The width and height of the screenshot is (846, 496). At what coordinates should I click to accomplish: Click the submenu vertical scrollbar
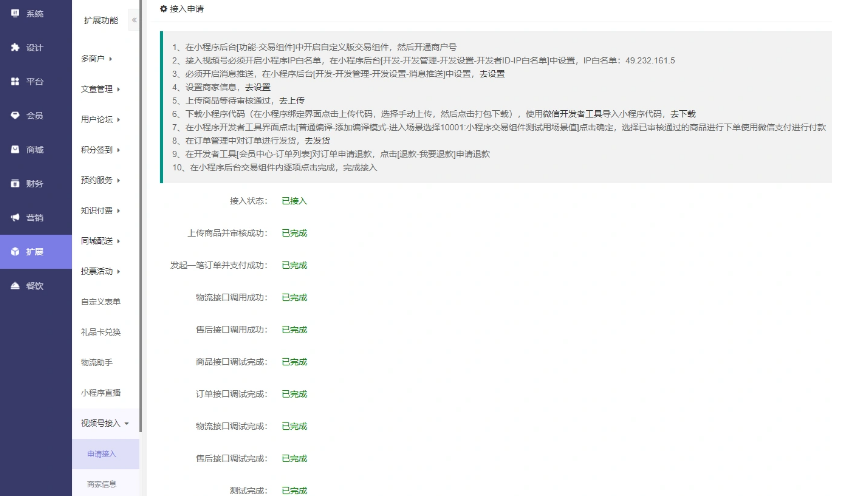pos(141,216)
